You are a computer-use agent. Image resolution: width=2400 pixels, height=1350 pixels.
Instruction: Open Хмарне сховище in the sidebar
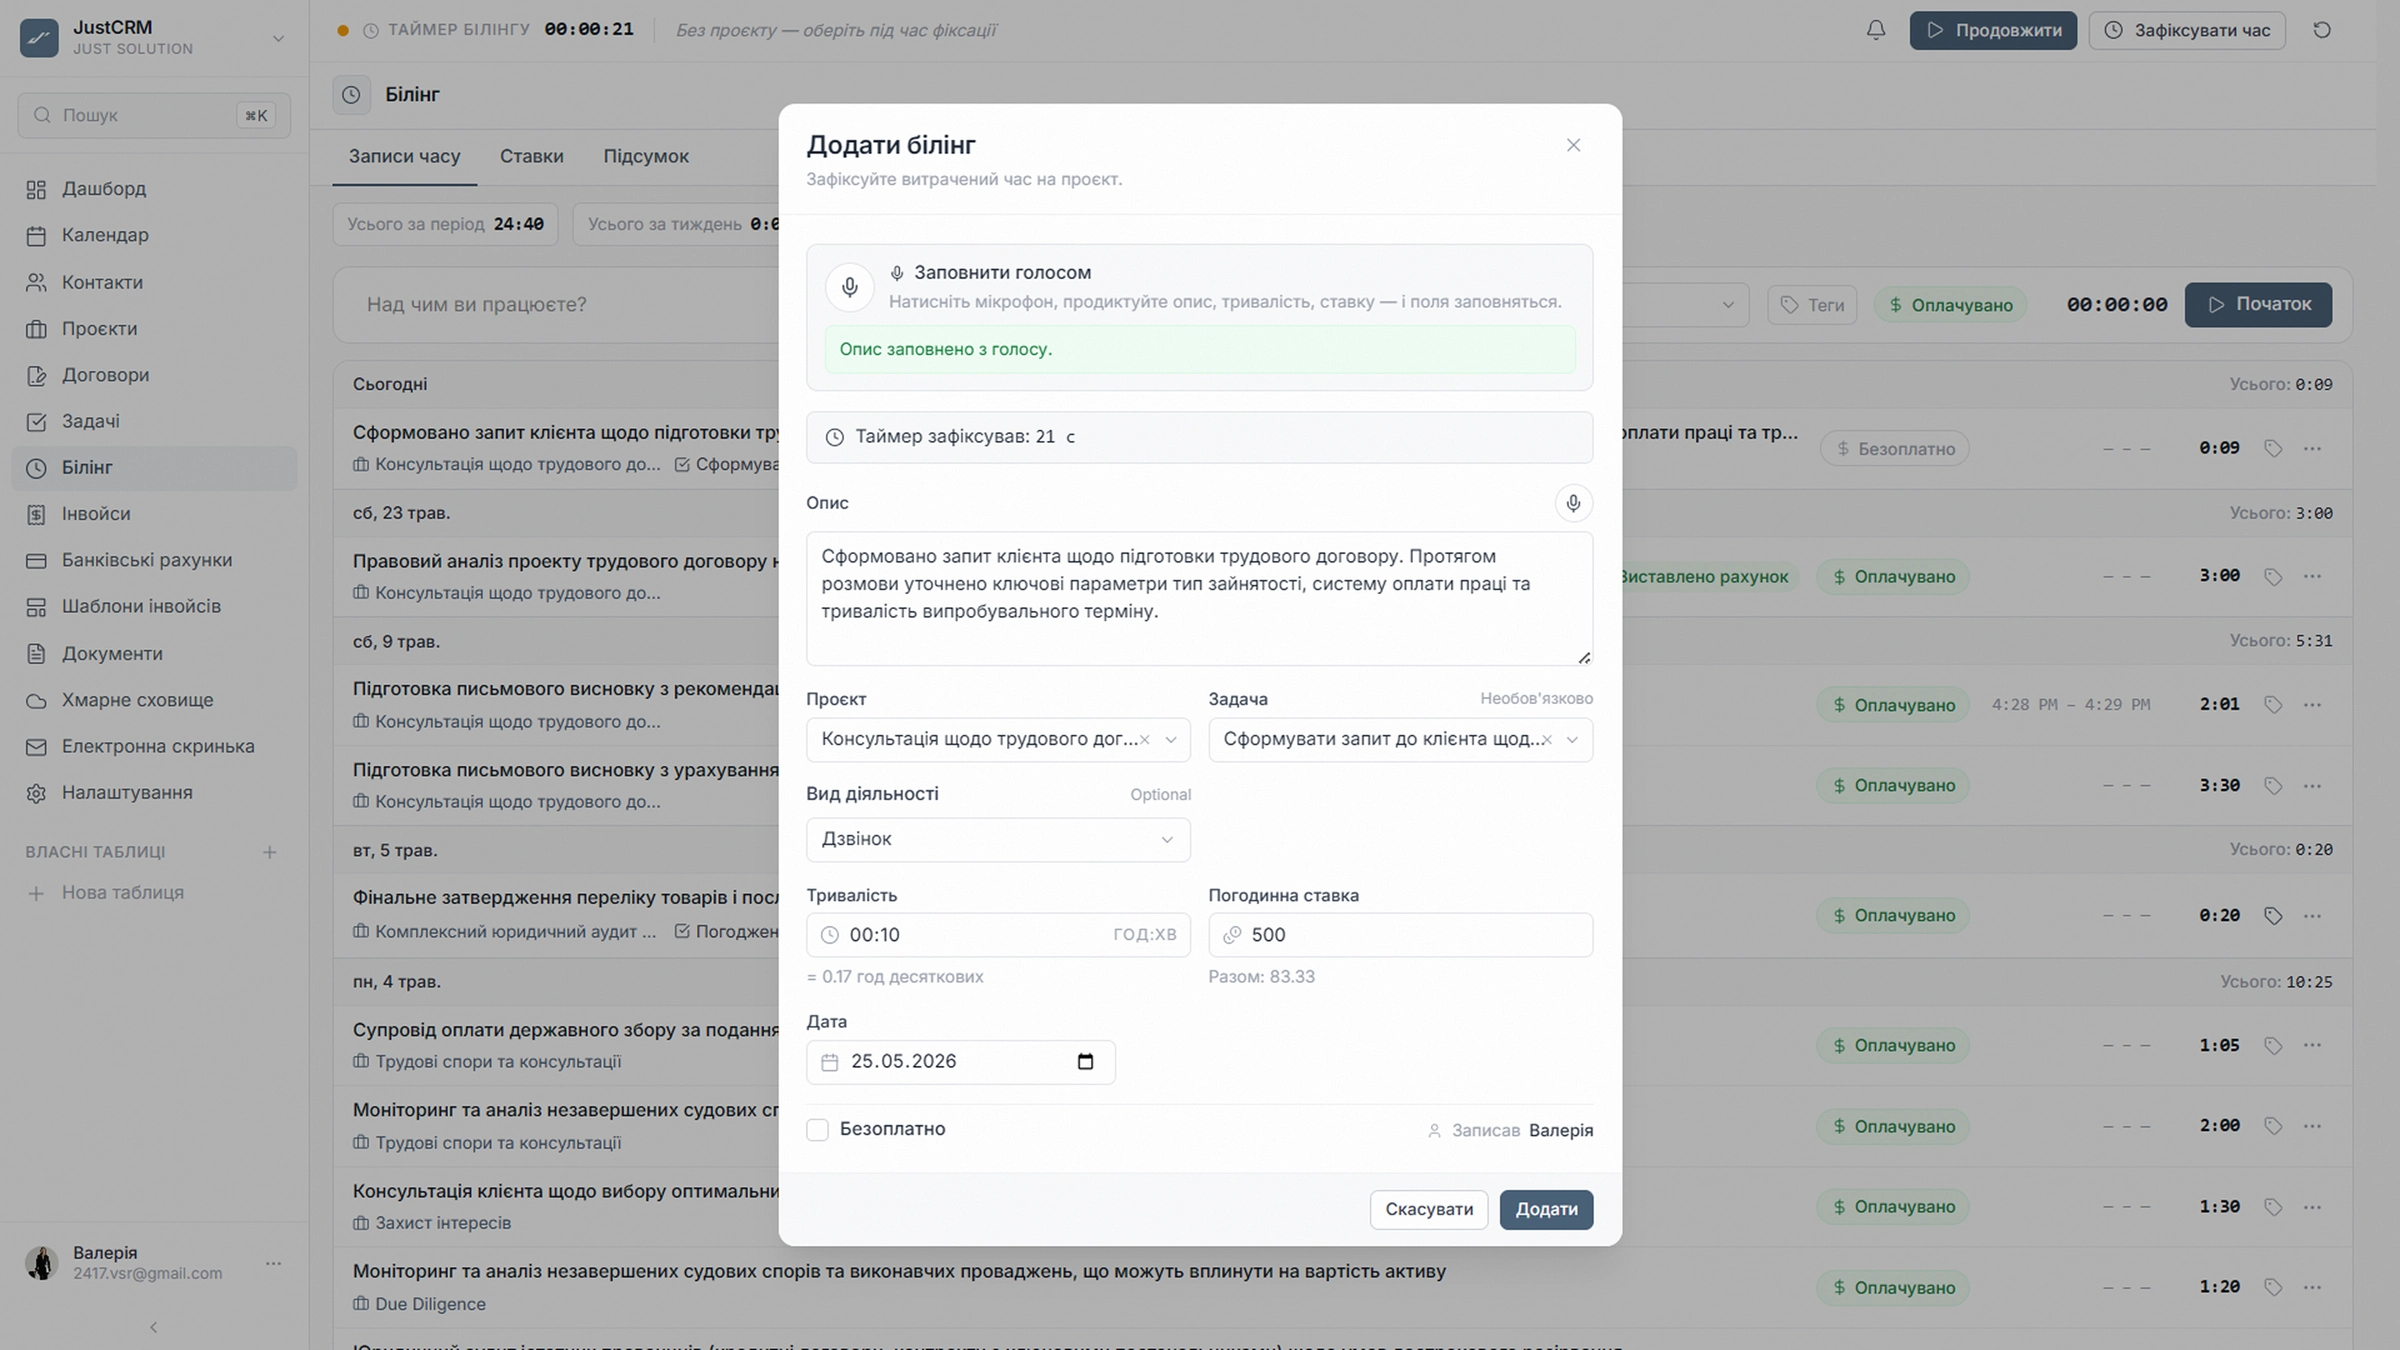[154, 700]
